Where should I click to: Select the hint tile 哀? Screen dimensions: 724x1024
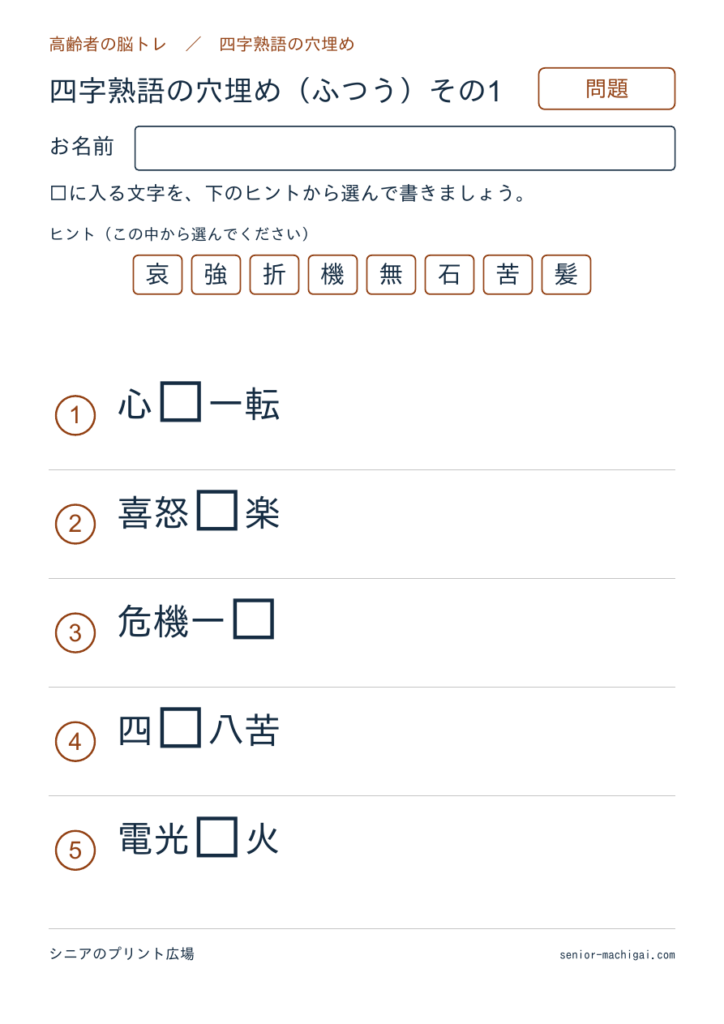157,275
